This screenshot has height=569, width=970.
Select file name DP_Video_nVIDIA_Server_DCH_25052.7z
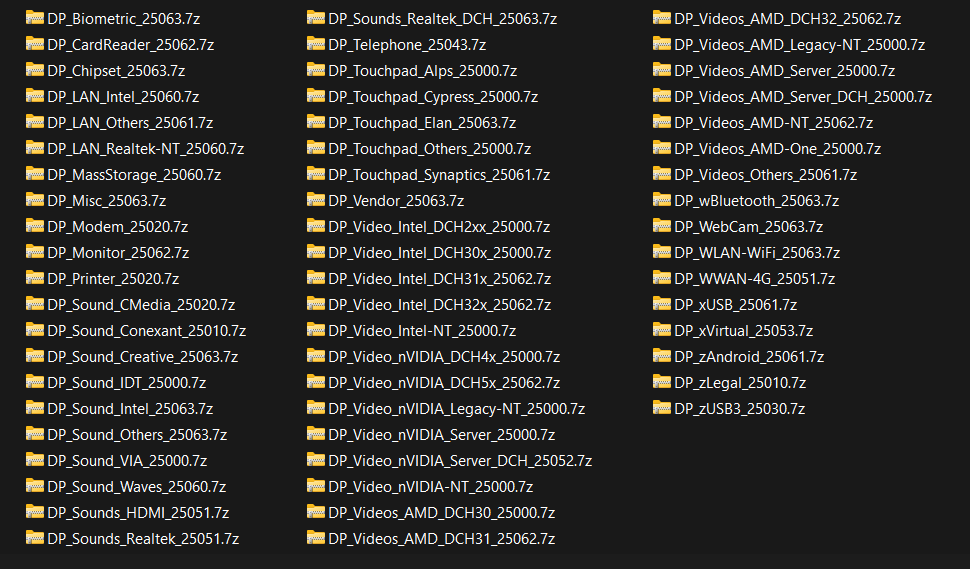[x=460, y=461]
